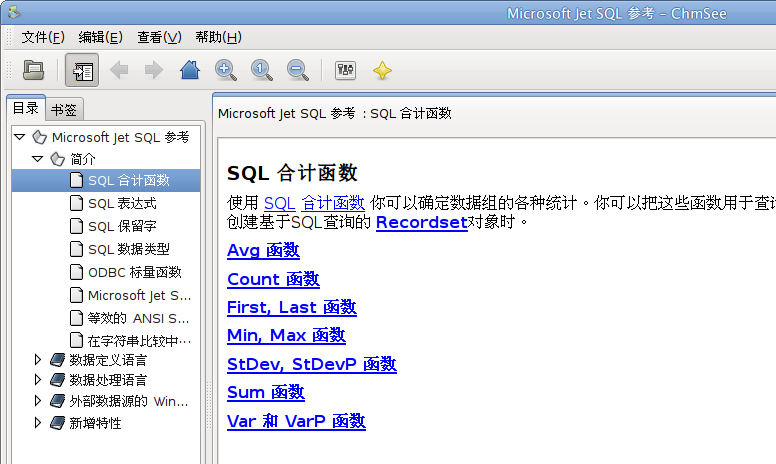This screenshot has width=776, height=464.
Task: Open Preferences via the sliders icon
Action: coord(345,70)
